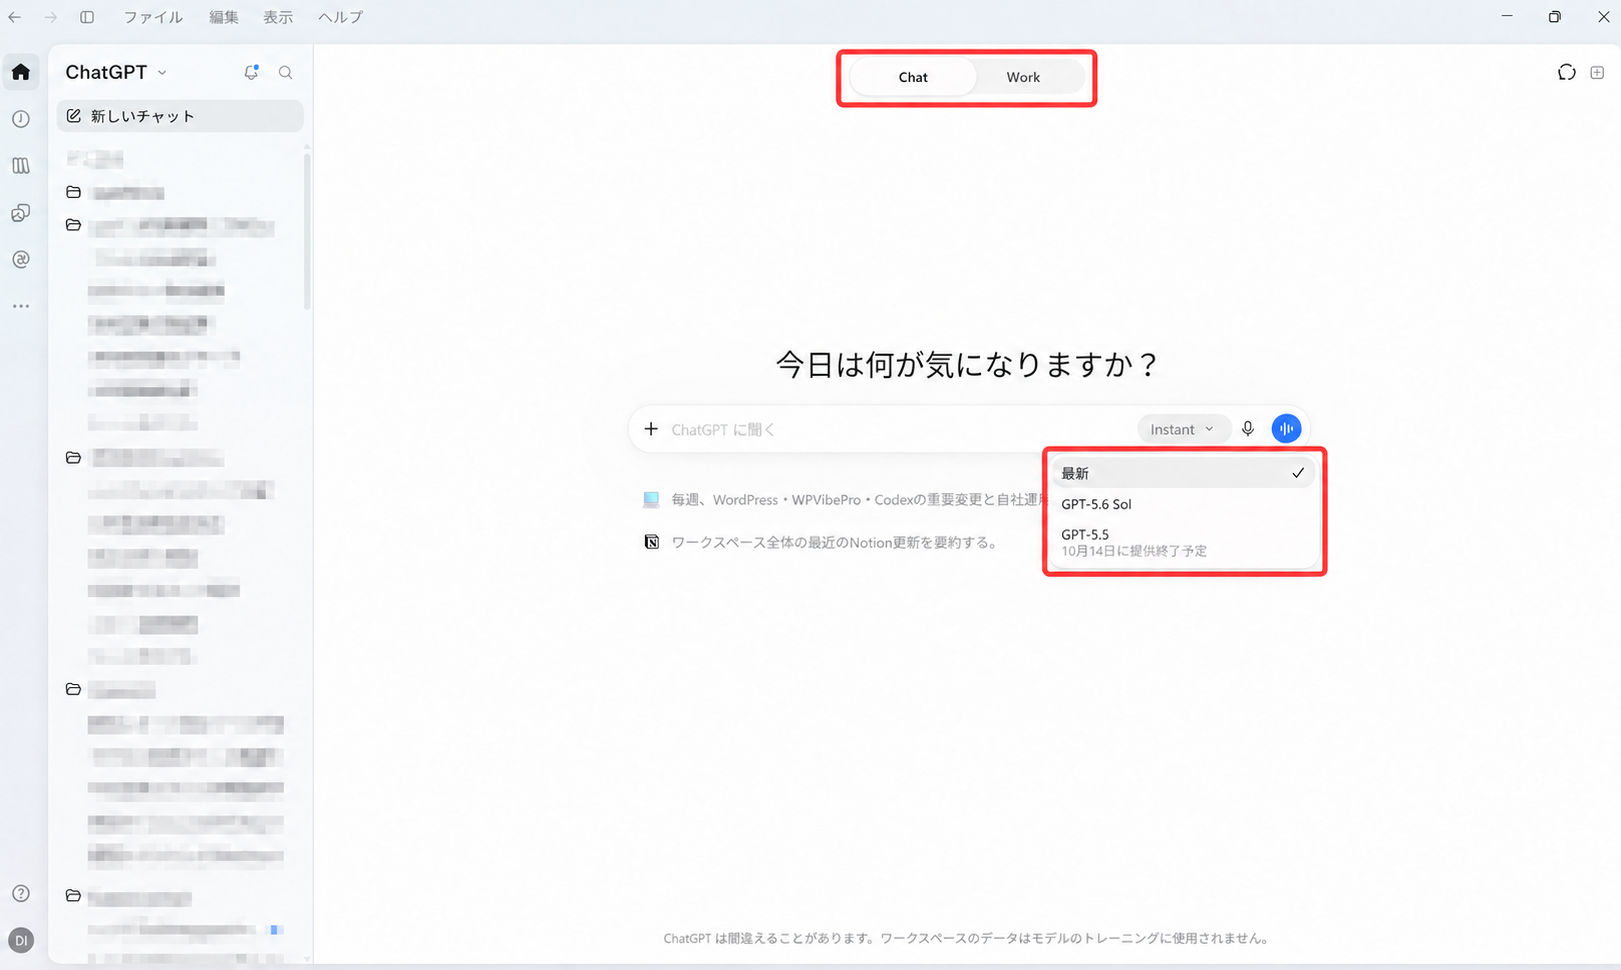Open the 表示 menu

pyautogui.click(x=278, y=17)
